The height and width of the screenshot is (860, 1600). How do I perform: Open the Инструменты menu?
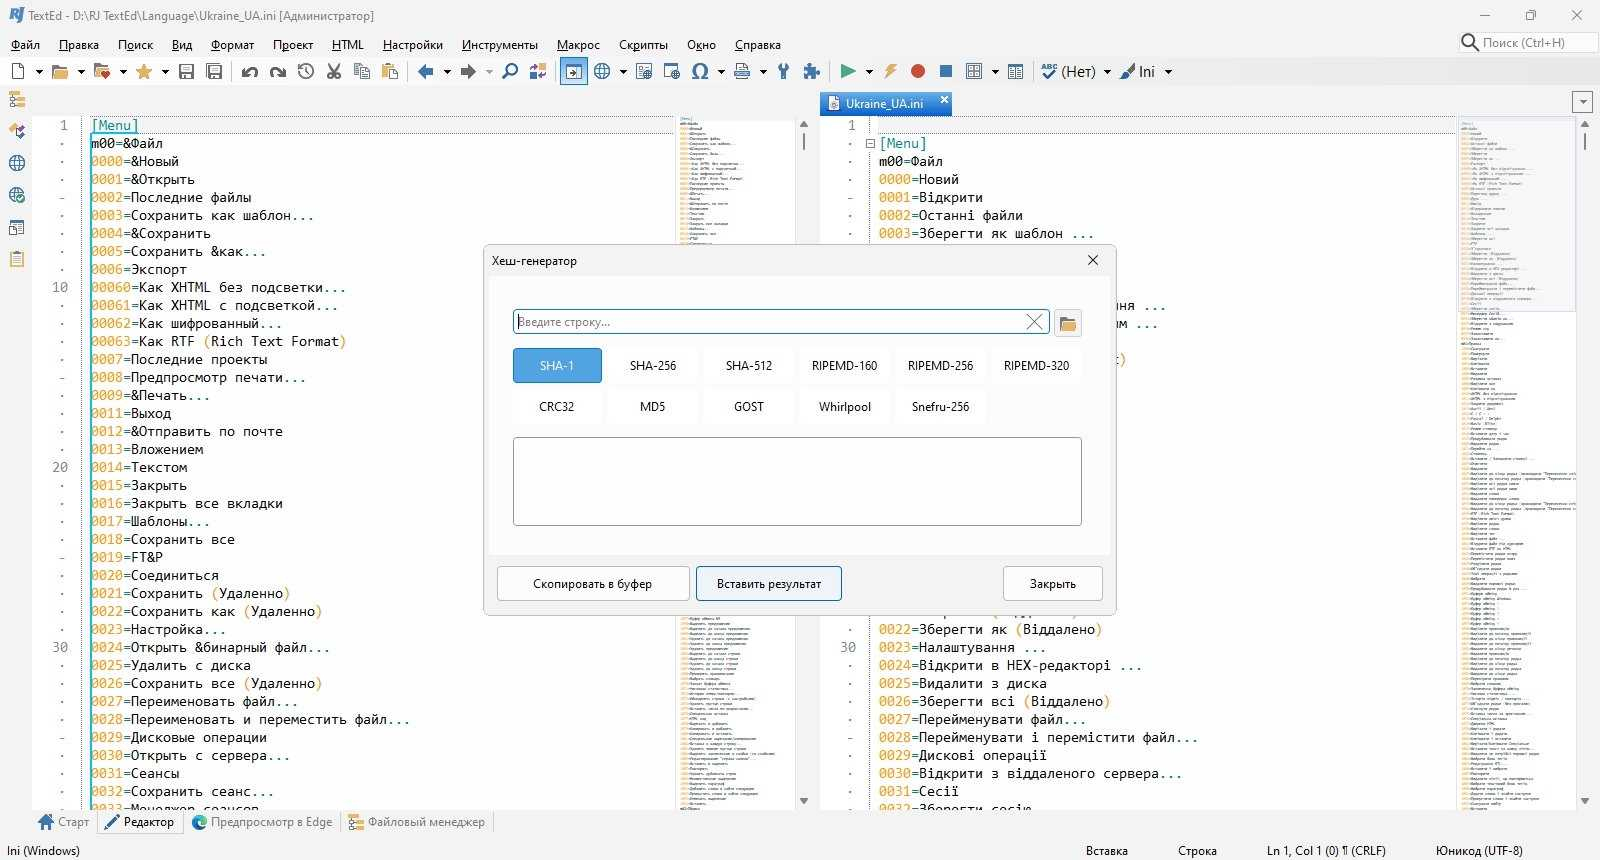[x=500, y=44]
